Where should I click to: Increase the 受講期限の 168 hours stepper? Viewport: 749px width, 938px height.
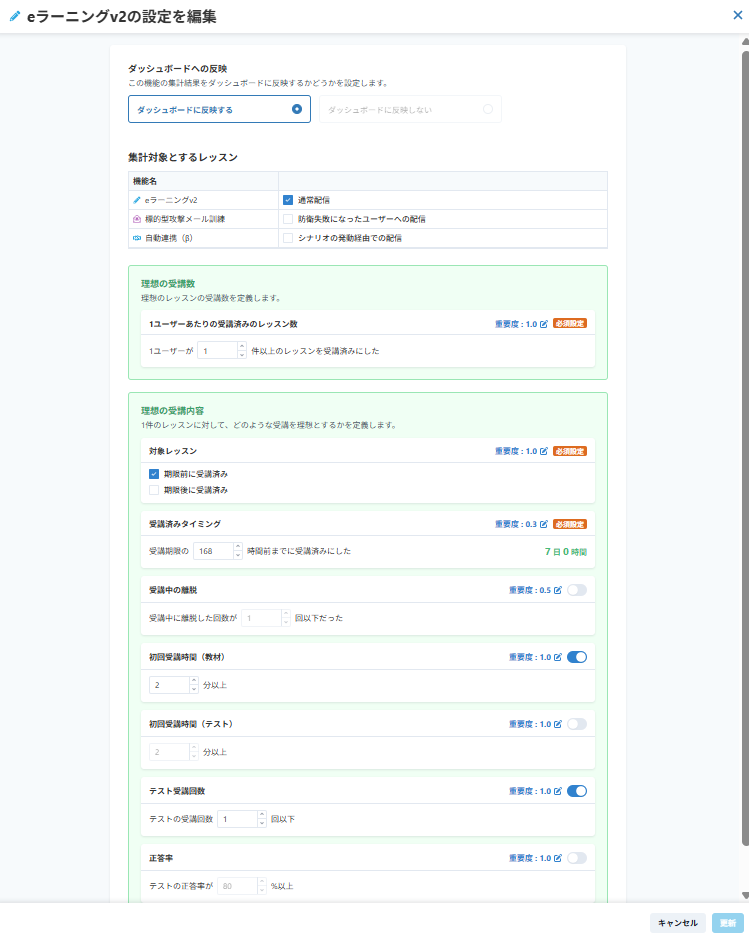point(238,547)
